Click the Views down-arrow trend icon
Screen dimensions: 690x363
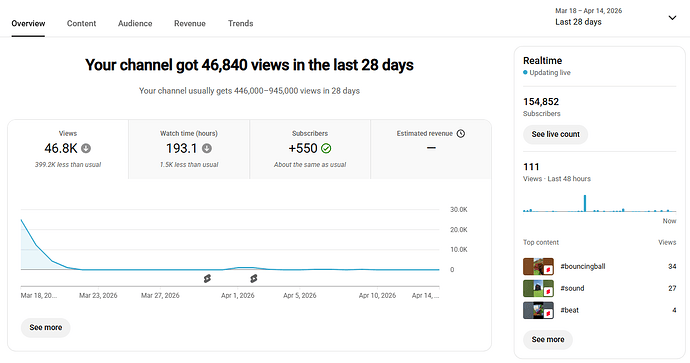tap(86, 149)
